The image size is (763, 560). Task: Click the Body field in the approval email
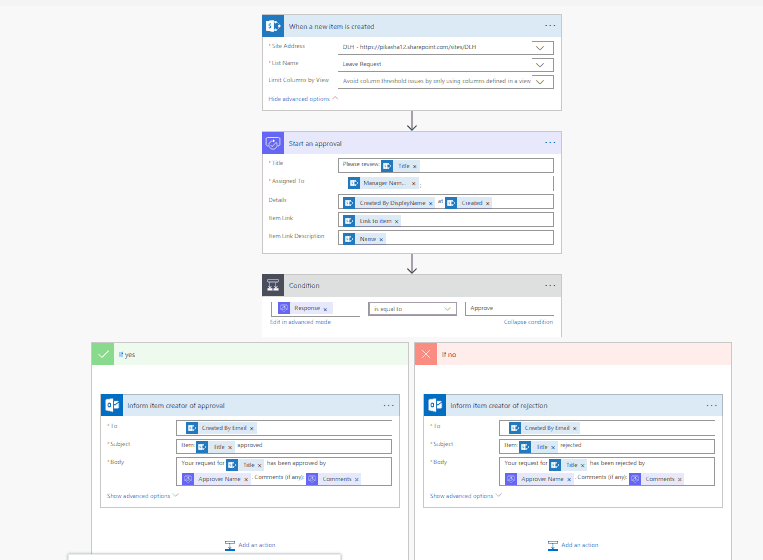284,471
